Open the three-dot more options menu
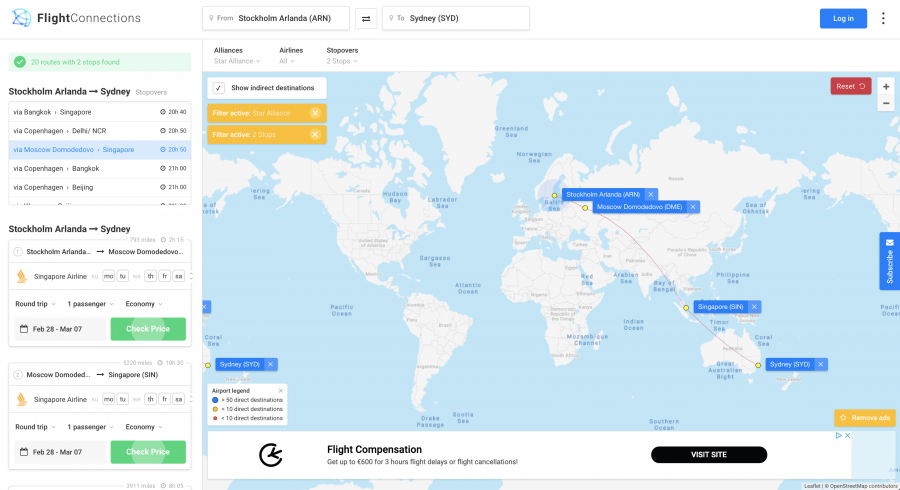The width and height of the screenshot is (900, 490). coord(882,18)
